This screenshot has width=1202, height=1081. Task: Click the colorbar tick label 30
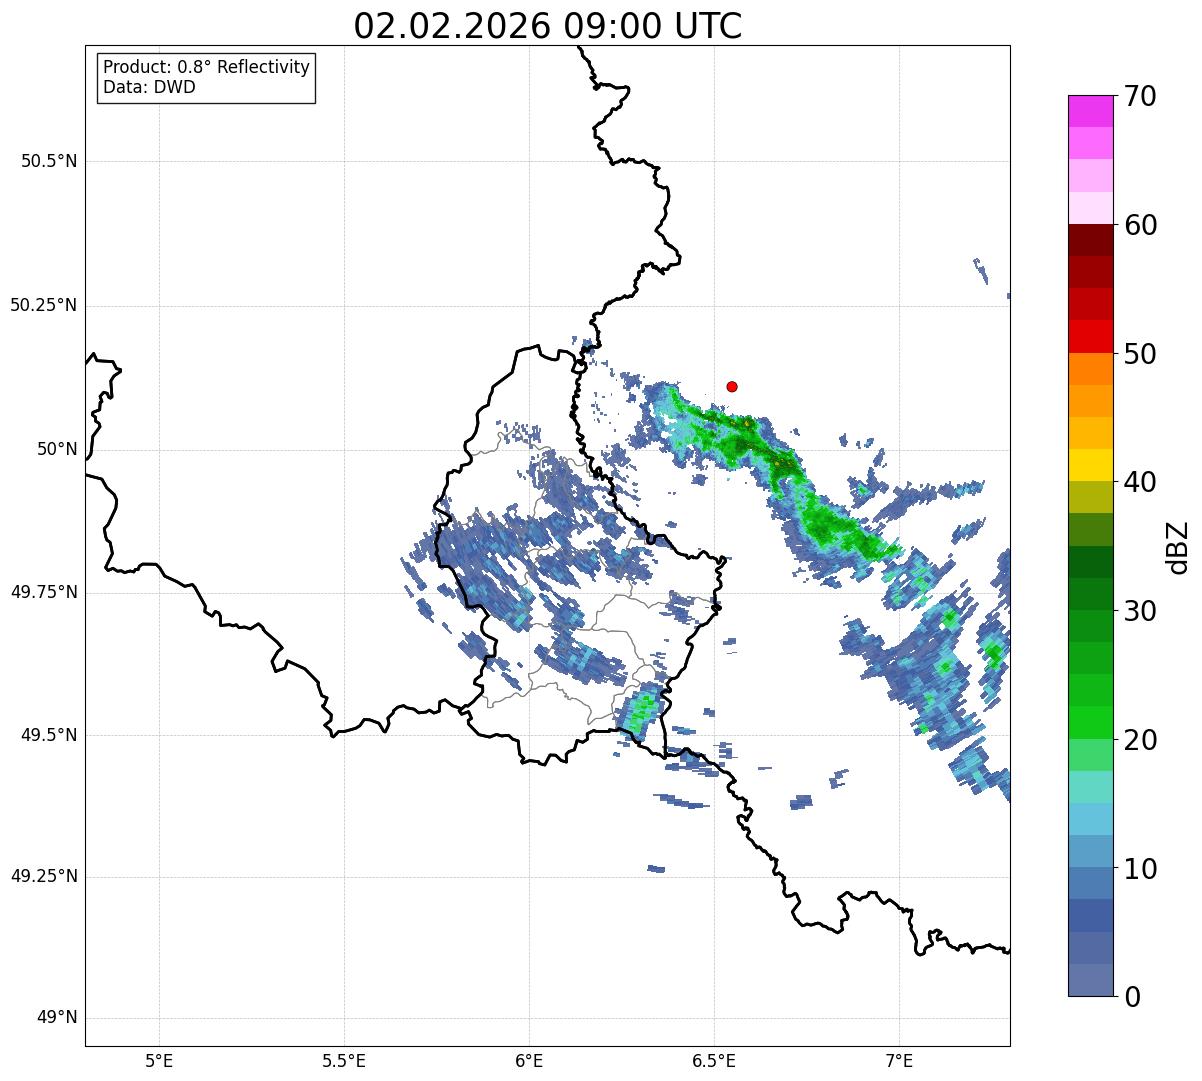[1140, 611]
